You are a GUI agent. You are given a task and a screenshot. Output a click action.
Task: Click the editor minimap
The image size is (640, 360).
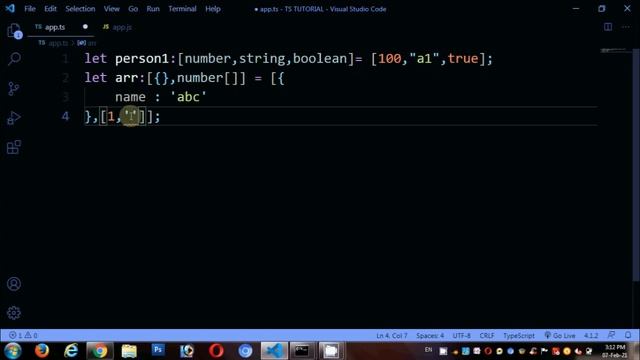coord(614,50)
